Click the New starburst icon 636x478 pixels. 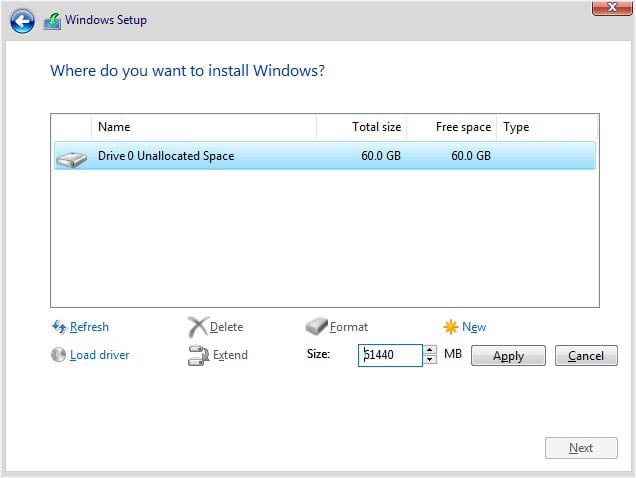tap(451, 327)
